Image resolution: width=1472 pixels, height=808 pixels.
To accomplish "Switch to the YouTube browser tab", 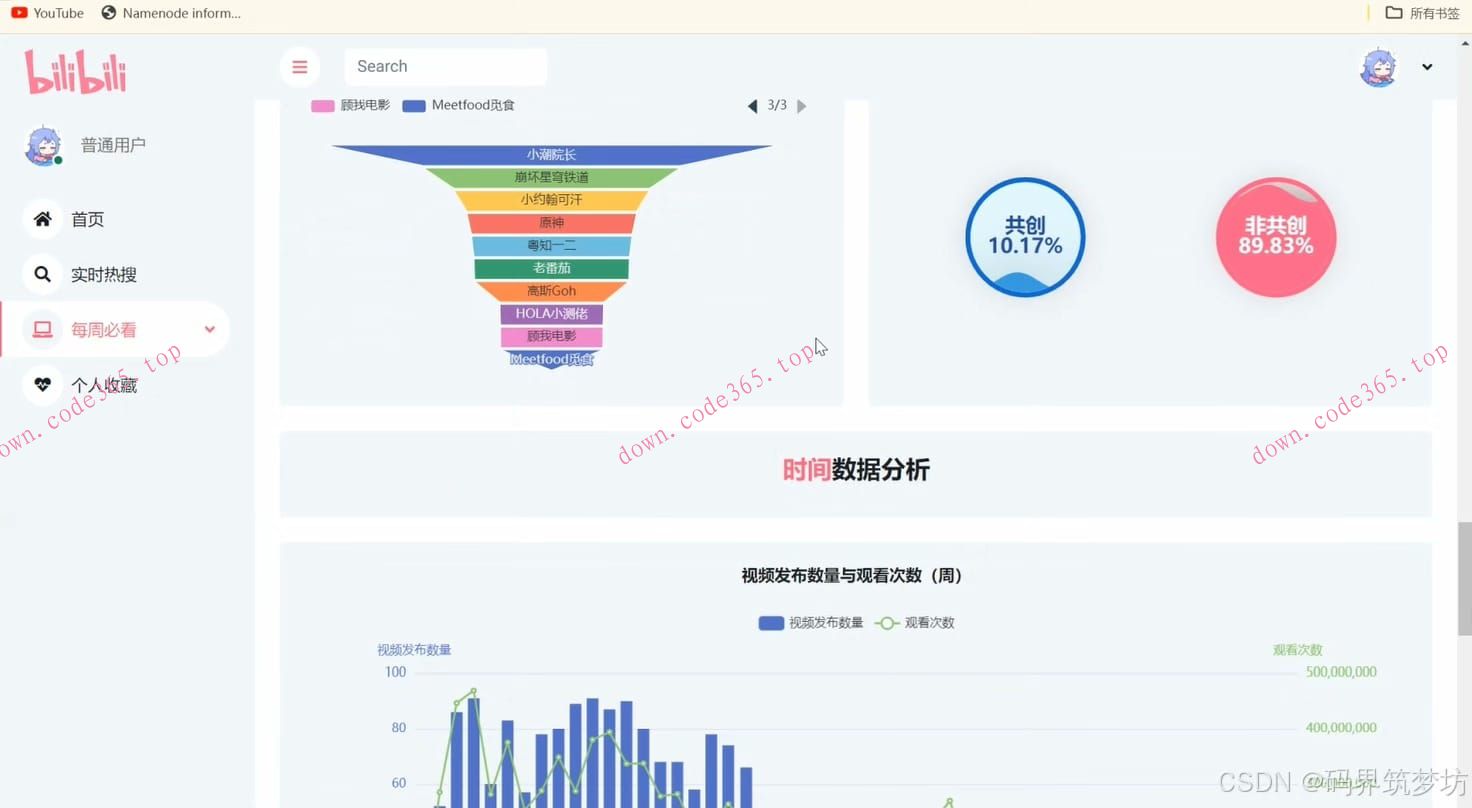I will pyautogui.click(x=46, y=13).
